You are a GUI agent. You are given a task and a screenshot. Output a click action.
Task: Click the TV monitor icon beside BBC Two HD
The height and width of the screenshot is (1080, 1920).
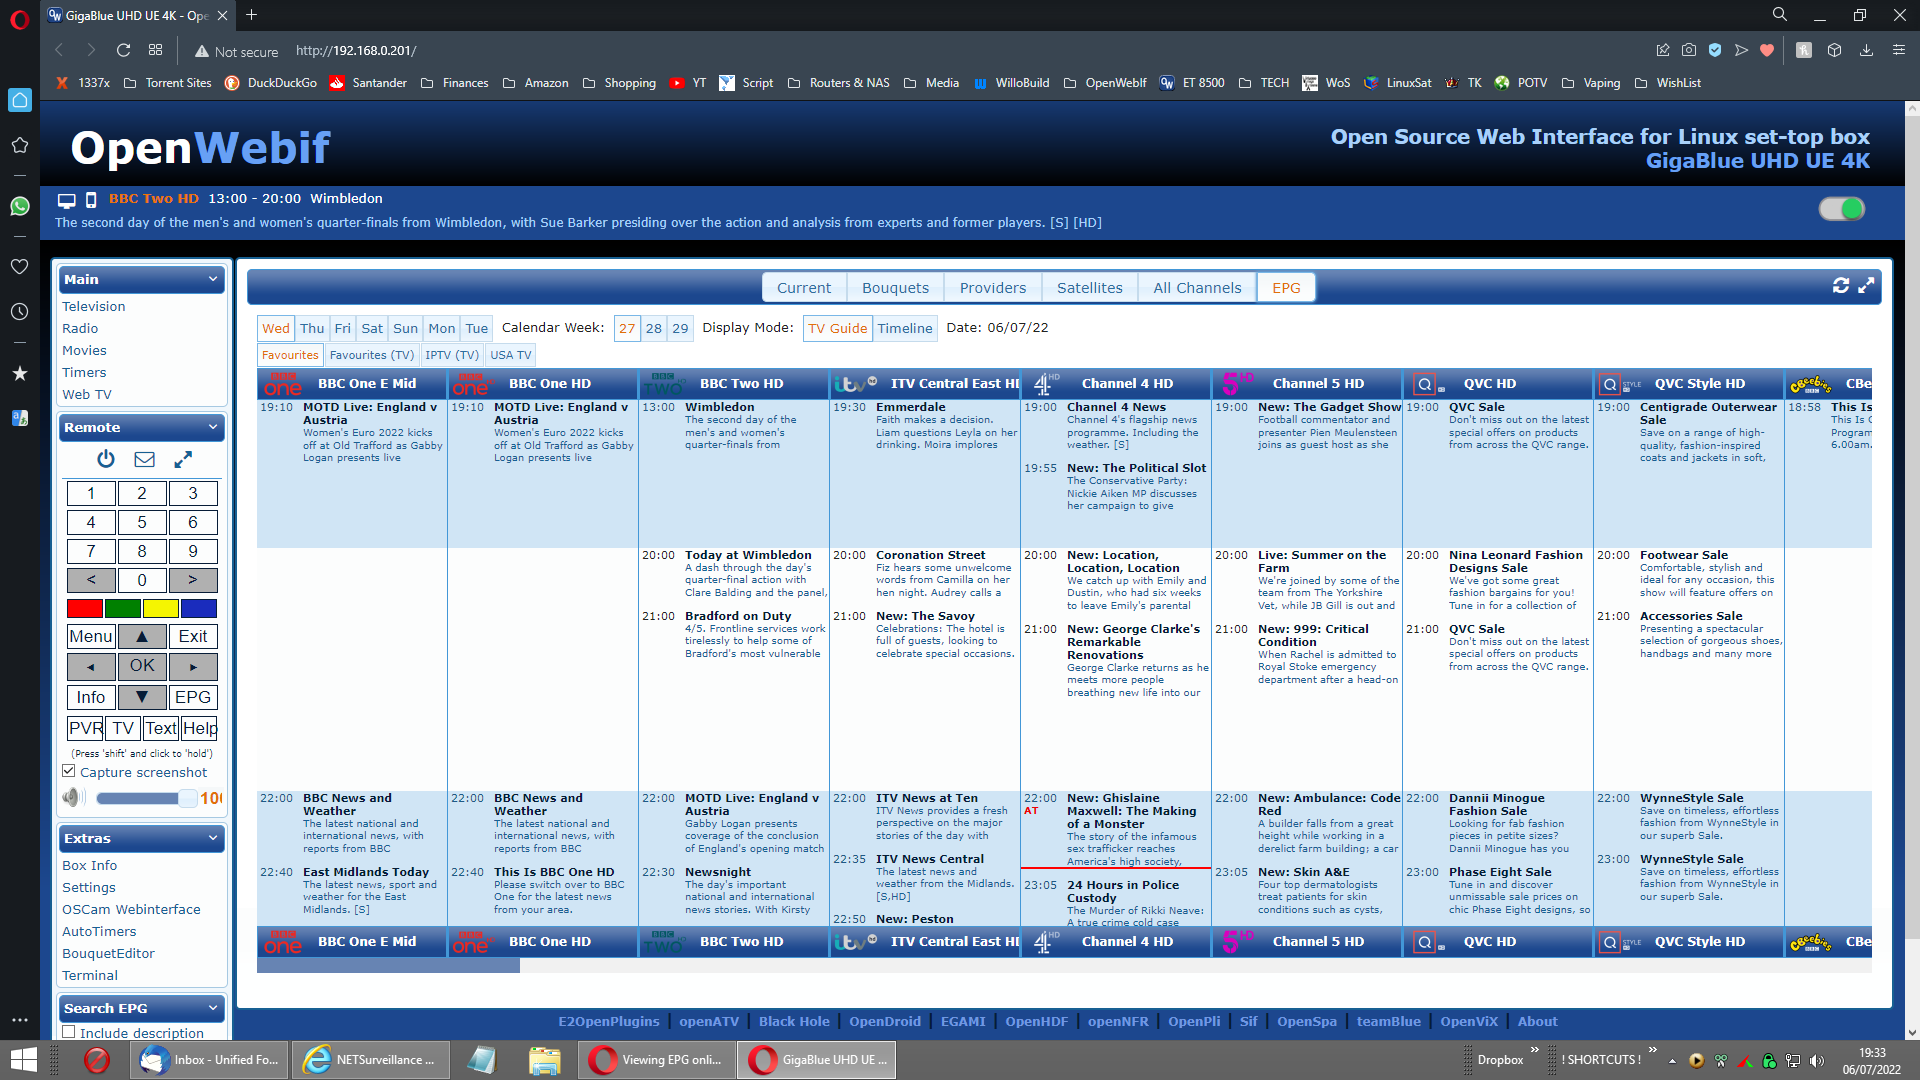(67, 200)
